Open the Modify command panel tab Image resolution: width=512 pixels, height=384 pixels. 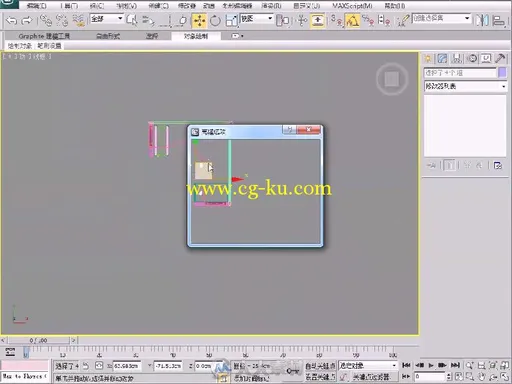tap(442, 59)
